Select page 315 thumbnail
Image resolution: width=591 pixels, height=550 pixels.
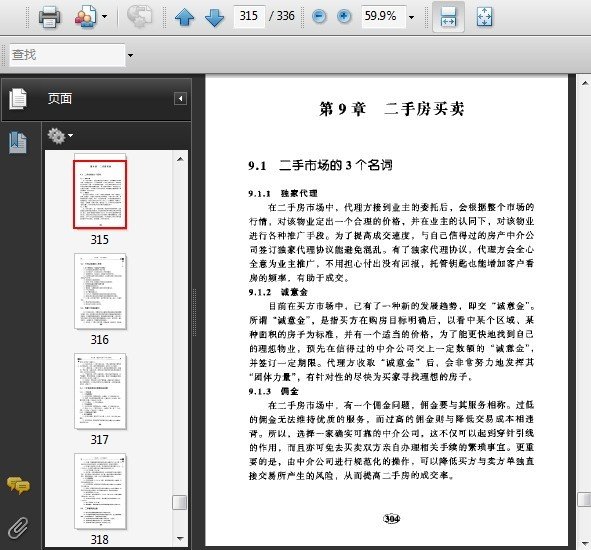click(100, 195)
